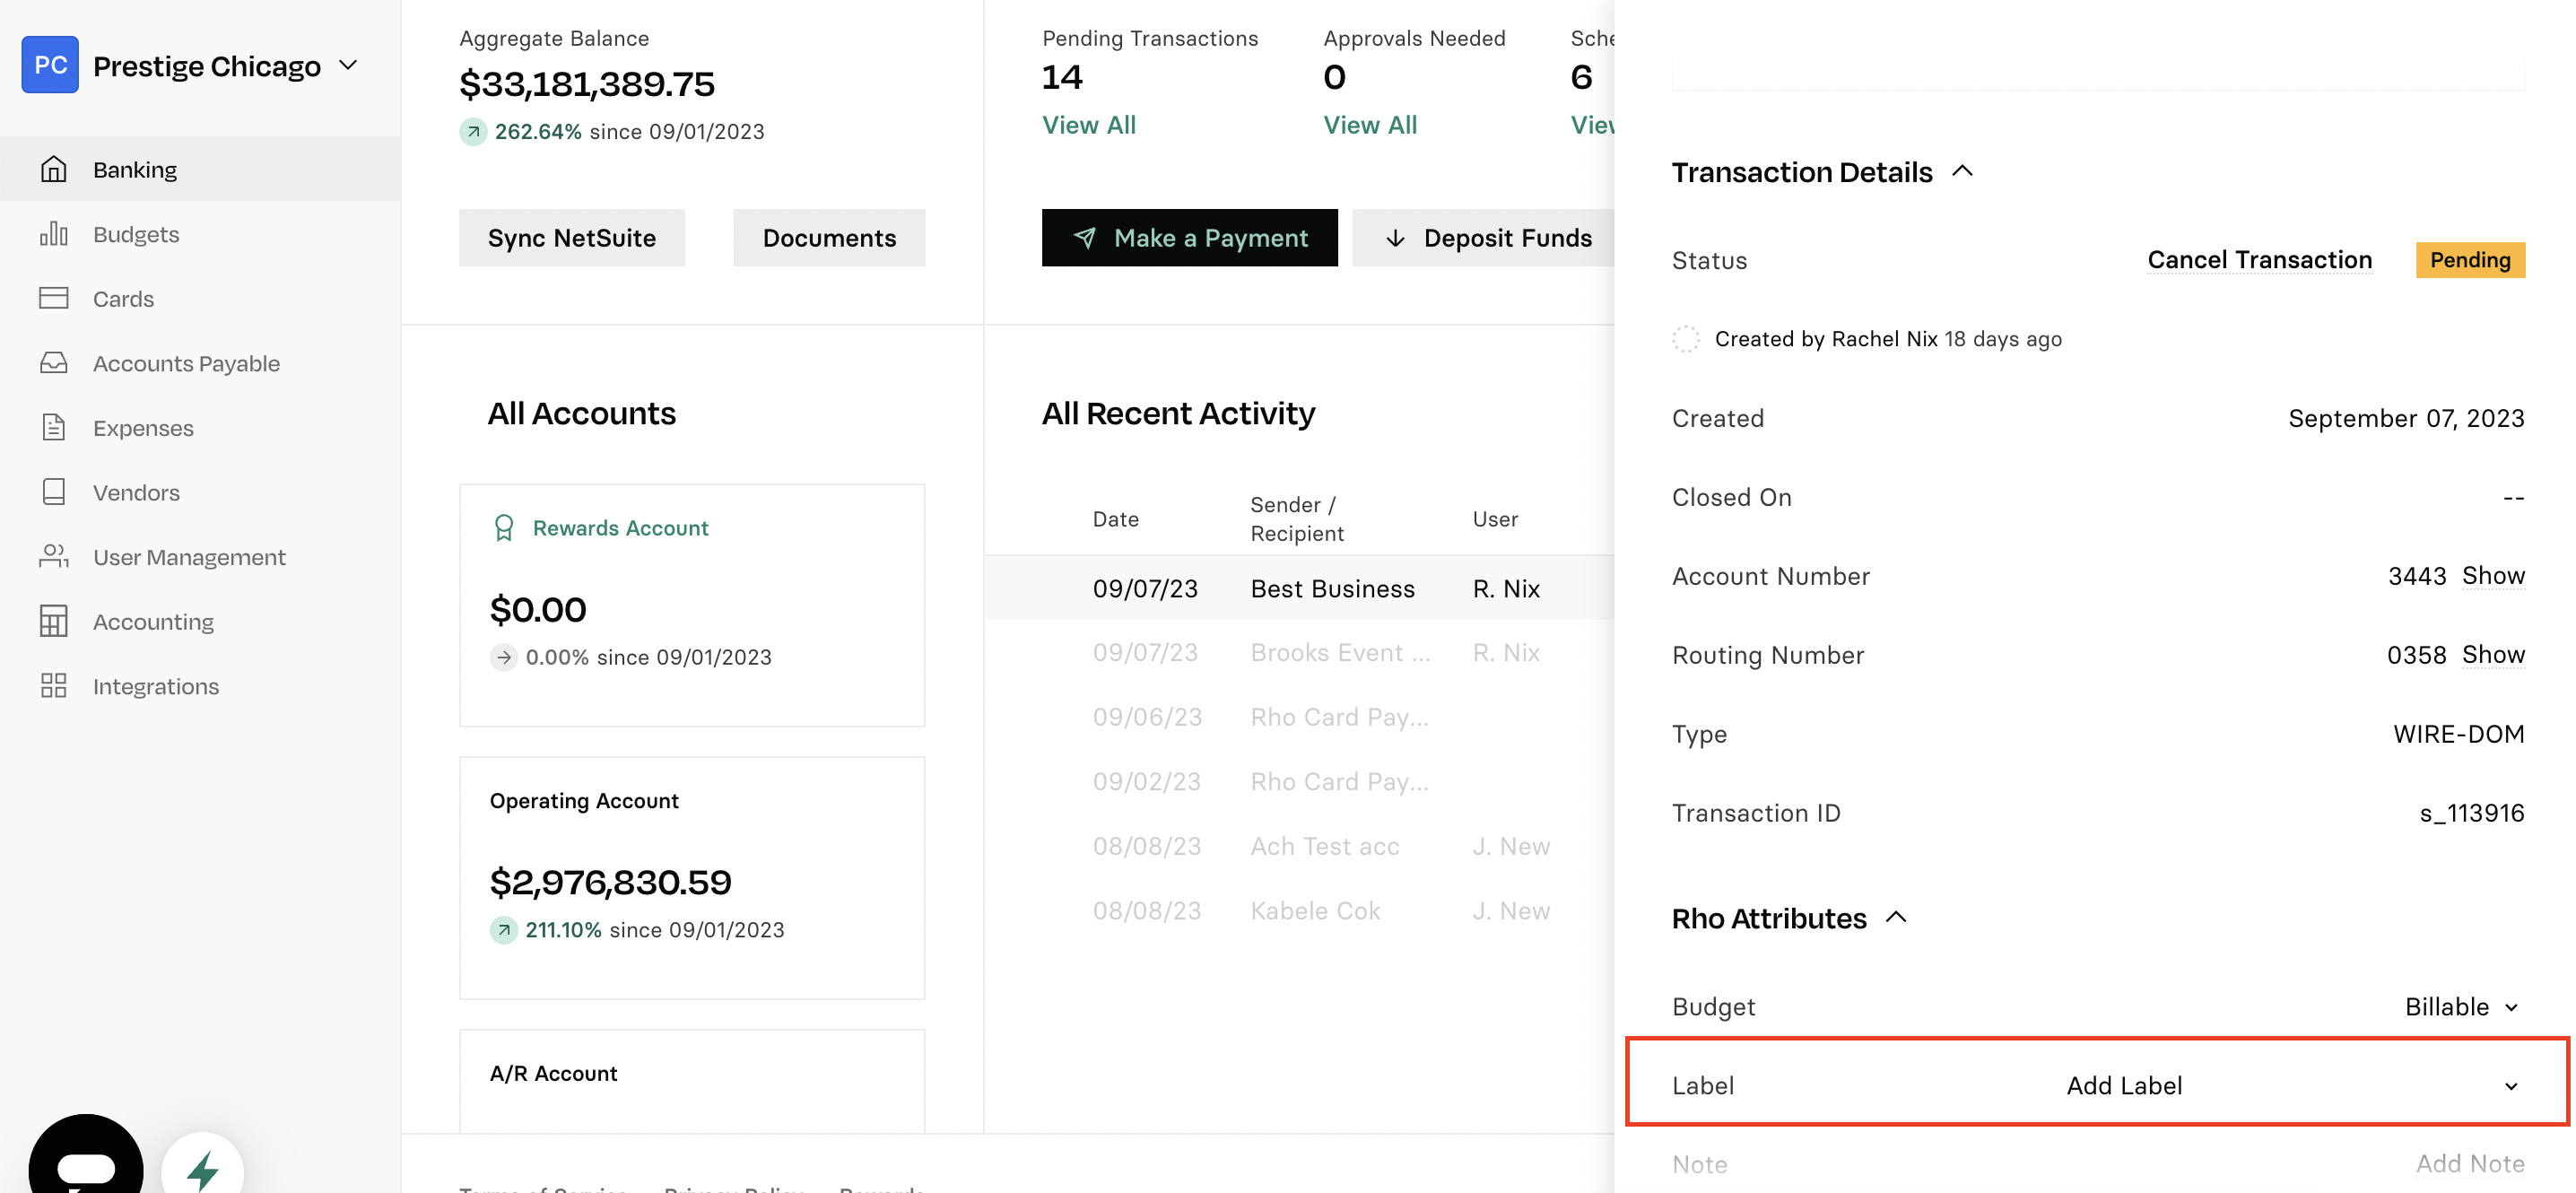This screenshot has width=2576, height=1193.
Task: Click the Make a Payment button
Action: (x=1189, y=238)
